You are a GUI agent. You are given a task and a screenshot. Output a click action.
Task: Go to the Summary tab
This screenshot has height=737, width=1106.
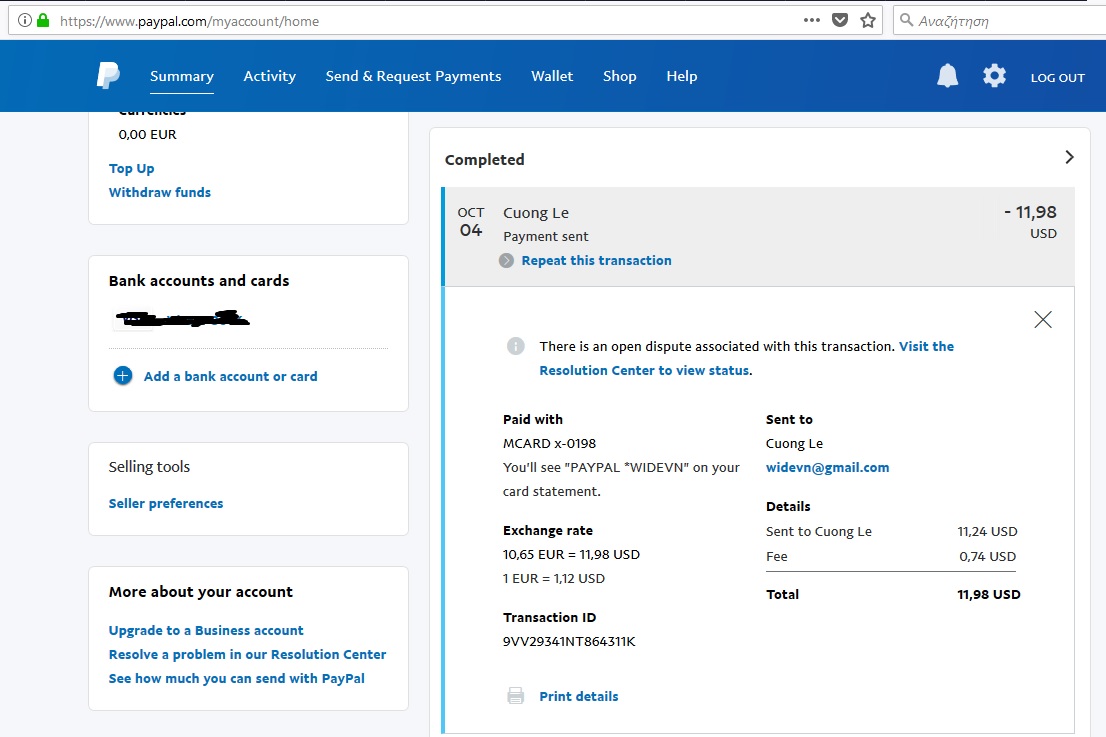(x=182, y=76)
